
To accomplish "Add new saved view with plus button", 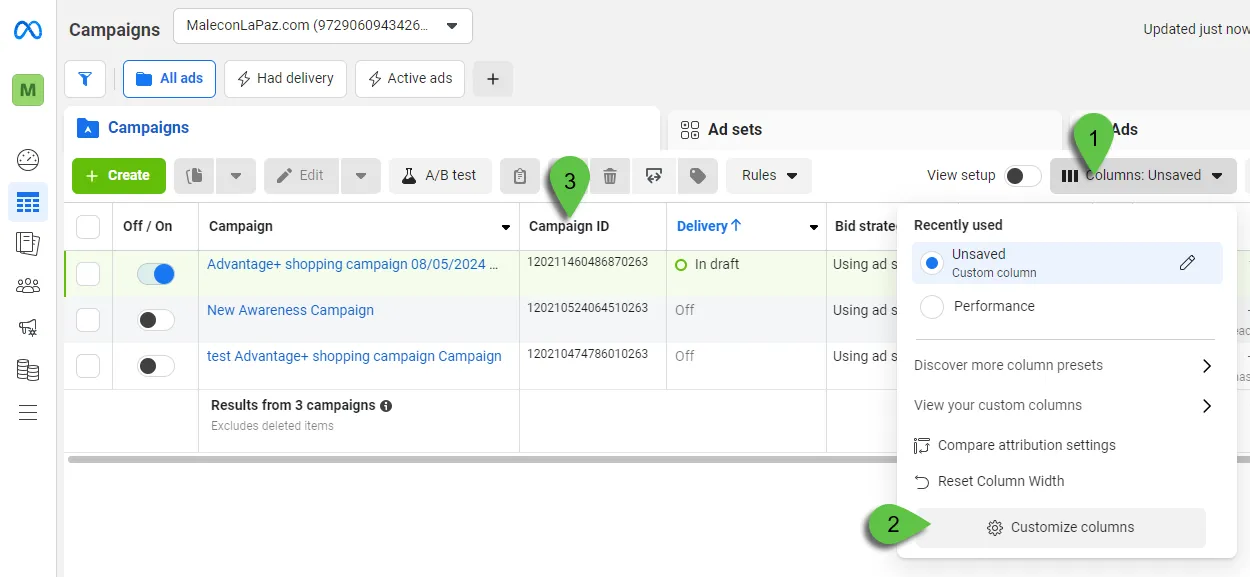I will click(x=493, y=78).
